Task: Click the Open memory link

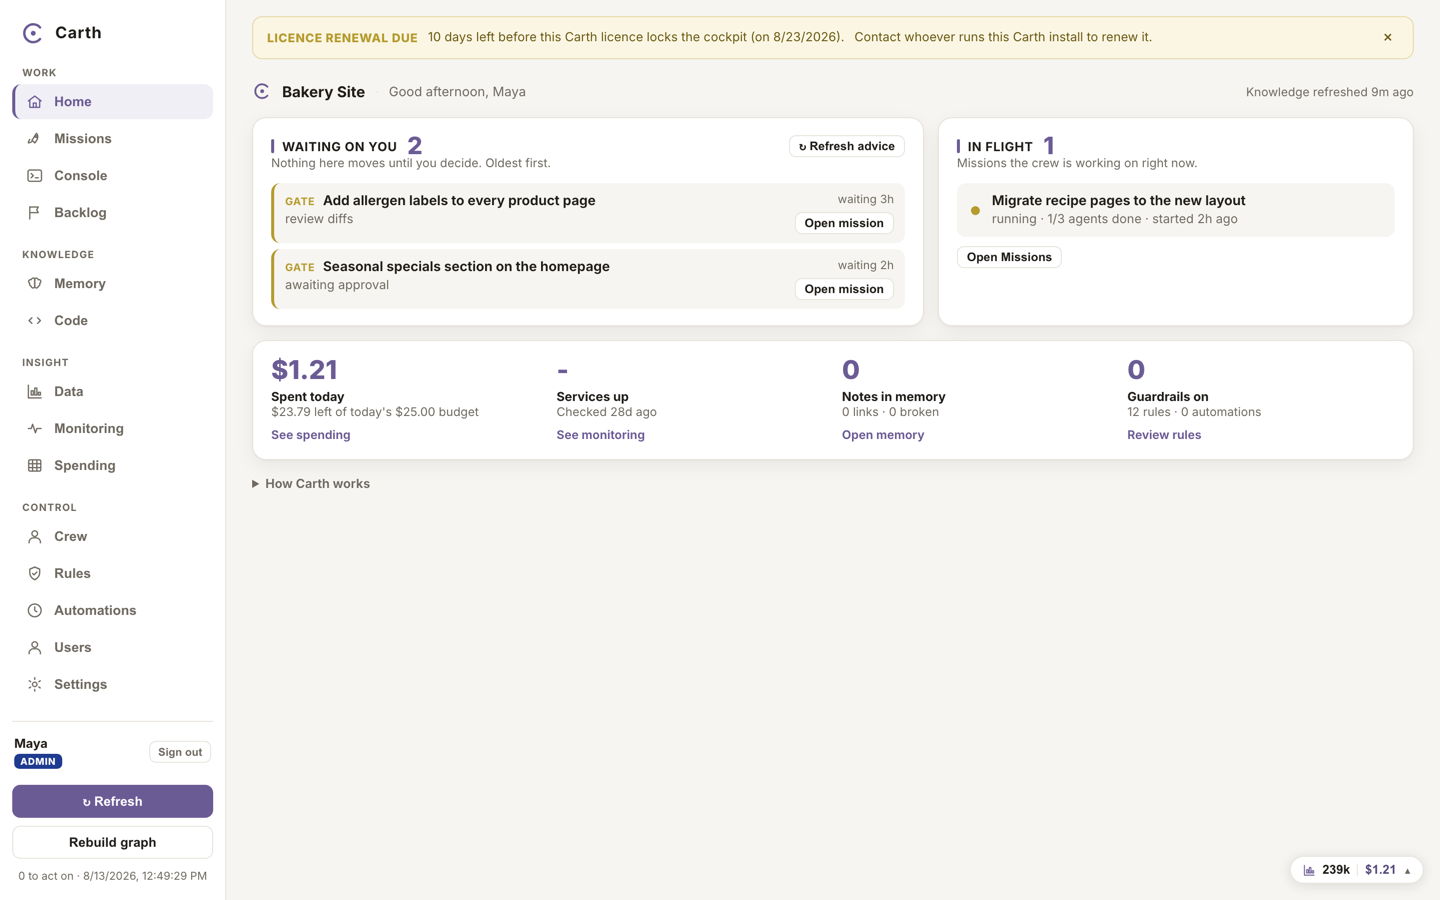Action: coord(883,435)
